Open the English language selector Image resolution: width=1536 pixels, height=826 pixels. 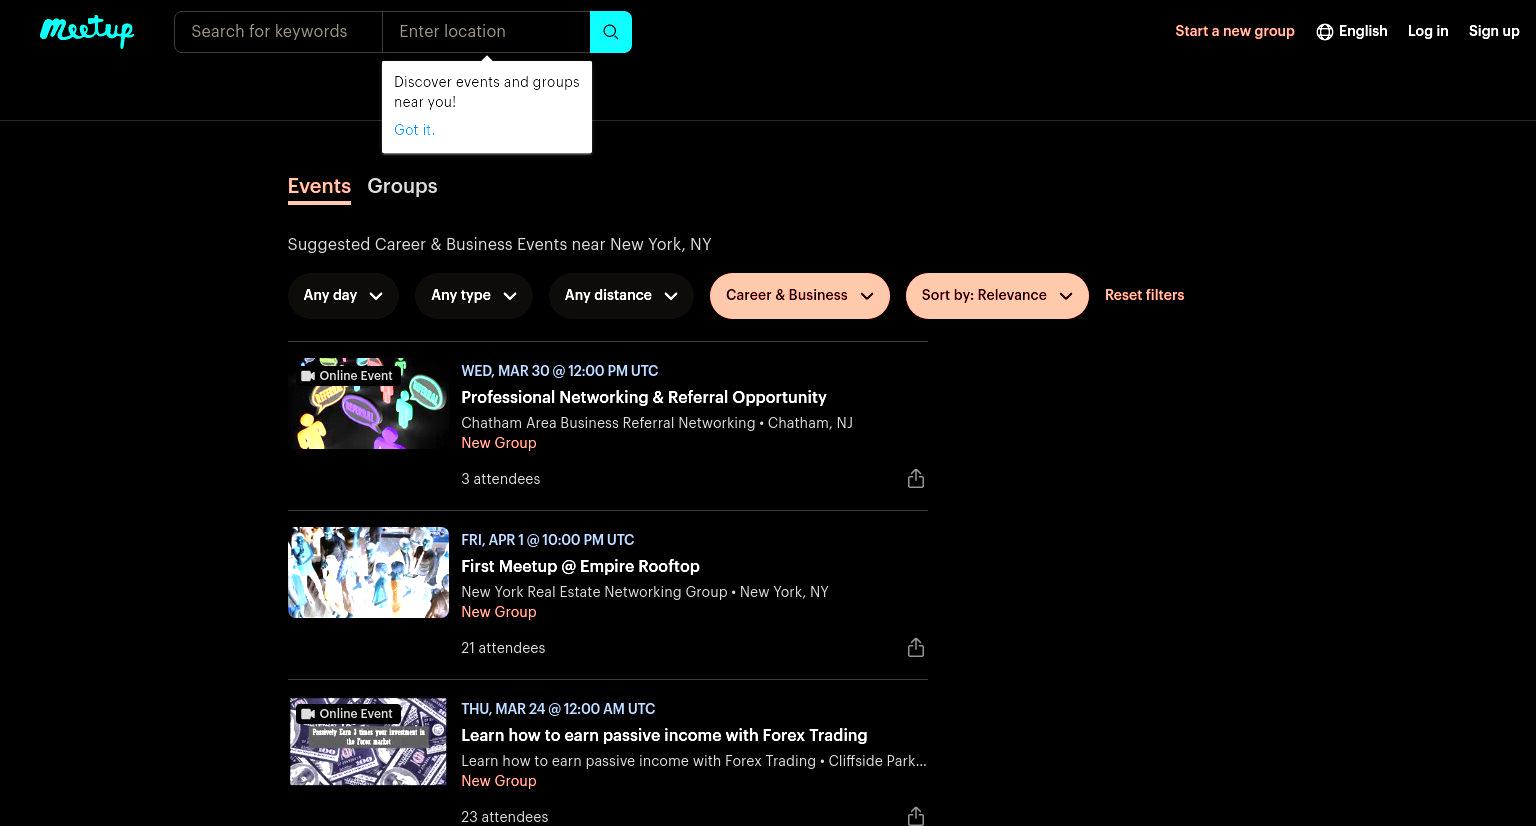coord(1352,32)
